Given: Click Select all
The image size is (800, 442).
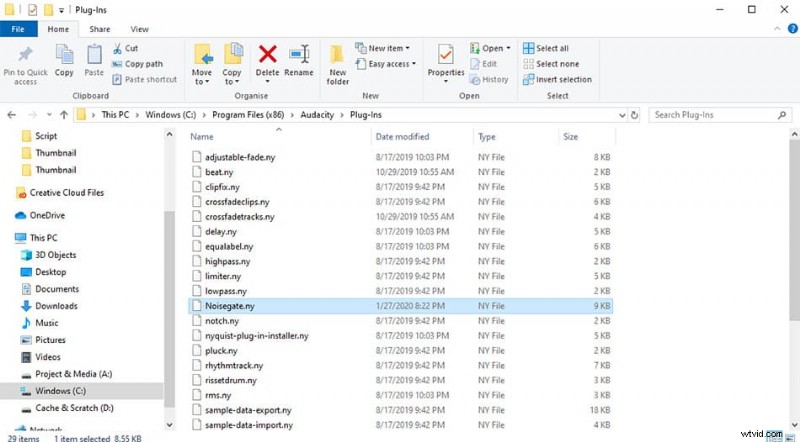Looking at the screenshot, I should point(546,48).
